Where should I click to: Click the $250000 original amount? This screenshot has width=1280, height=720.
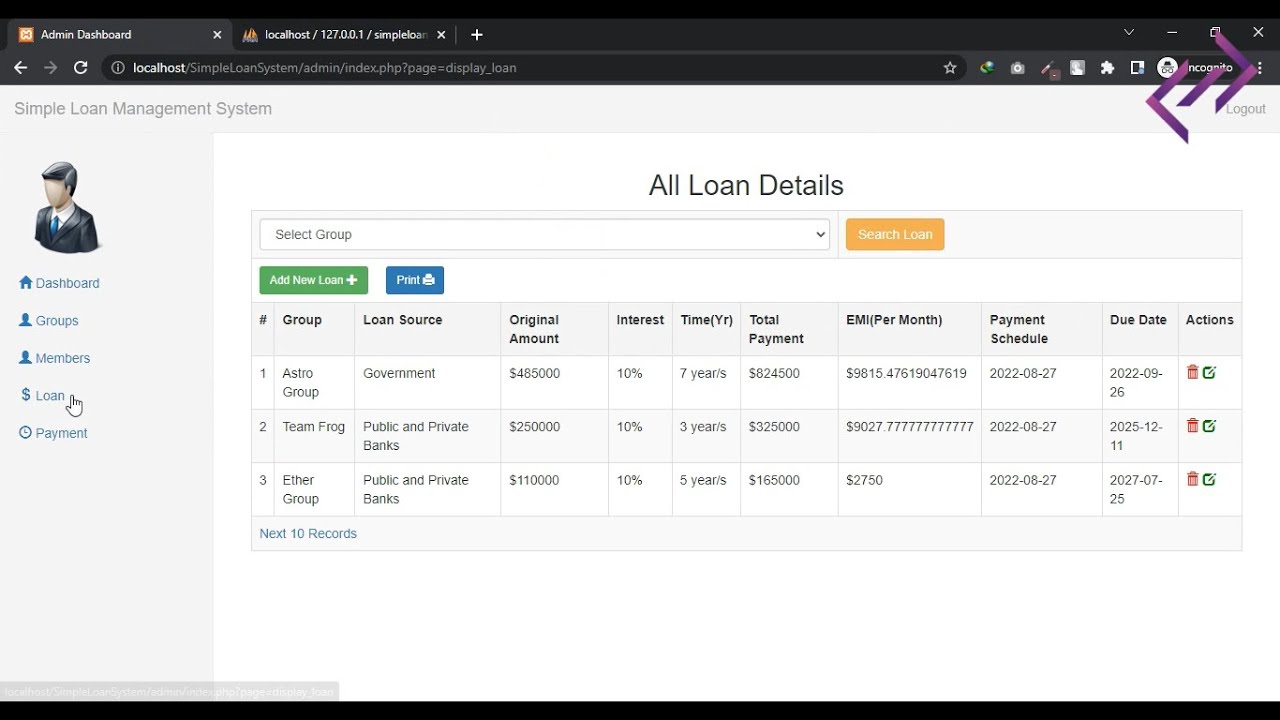[x=534, y=426]
